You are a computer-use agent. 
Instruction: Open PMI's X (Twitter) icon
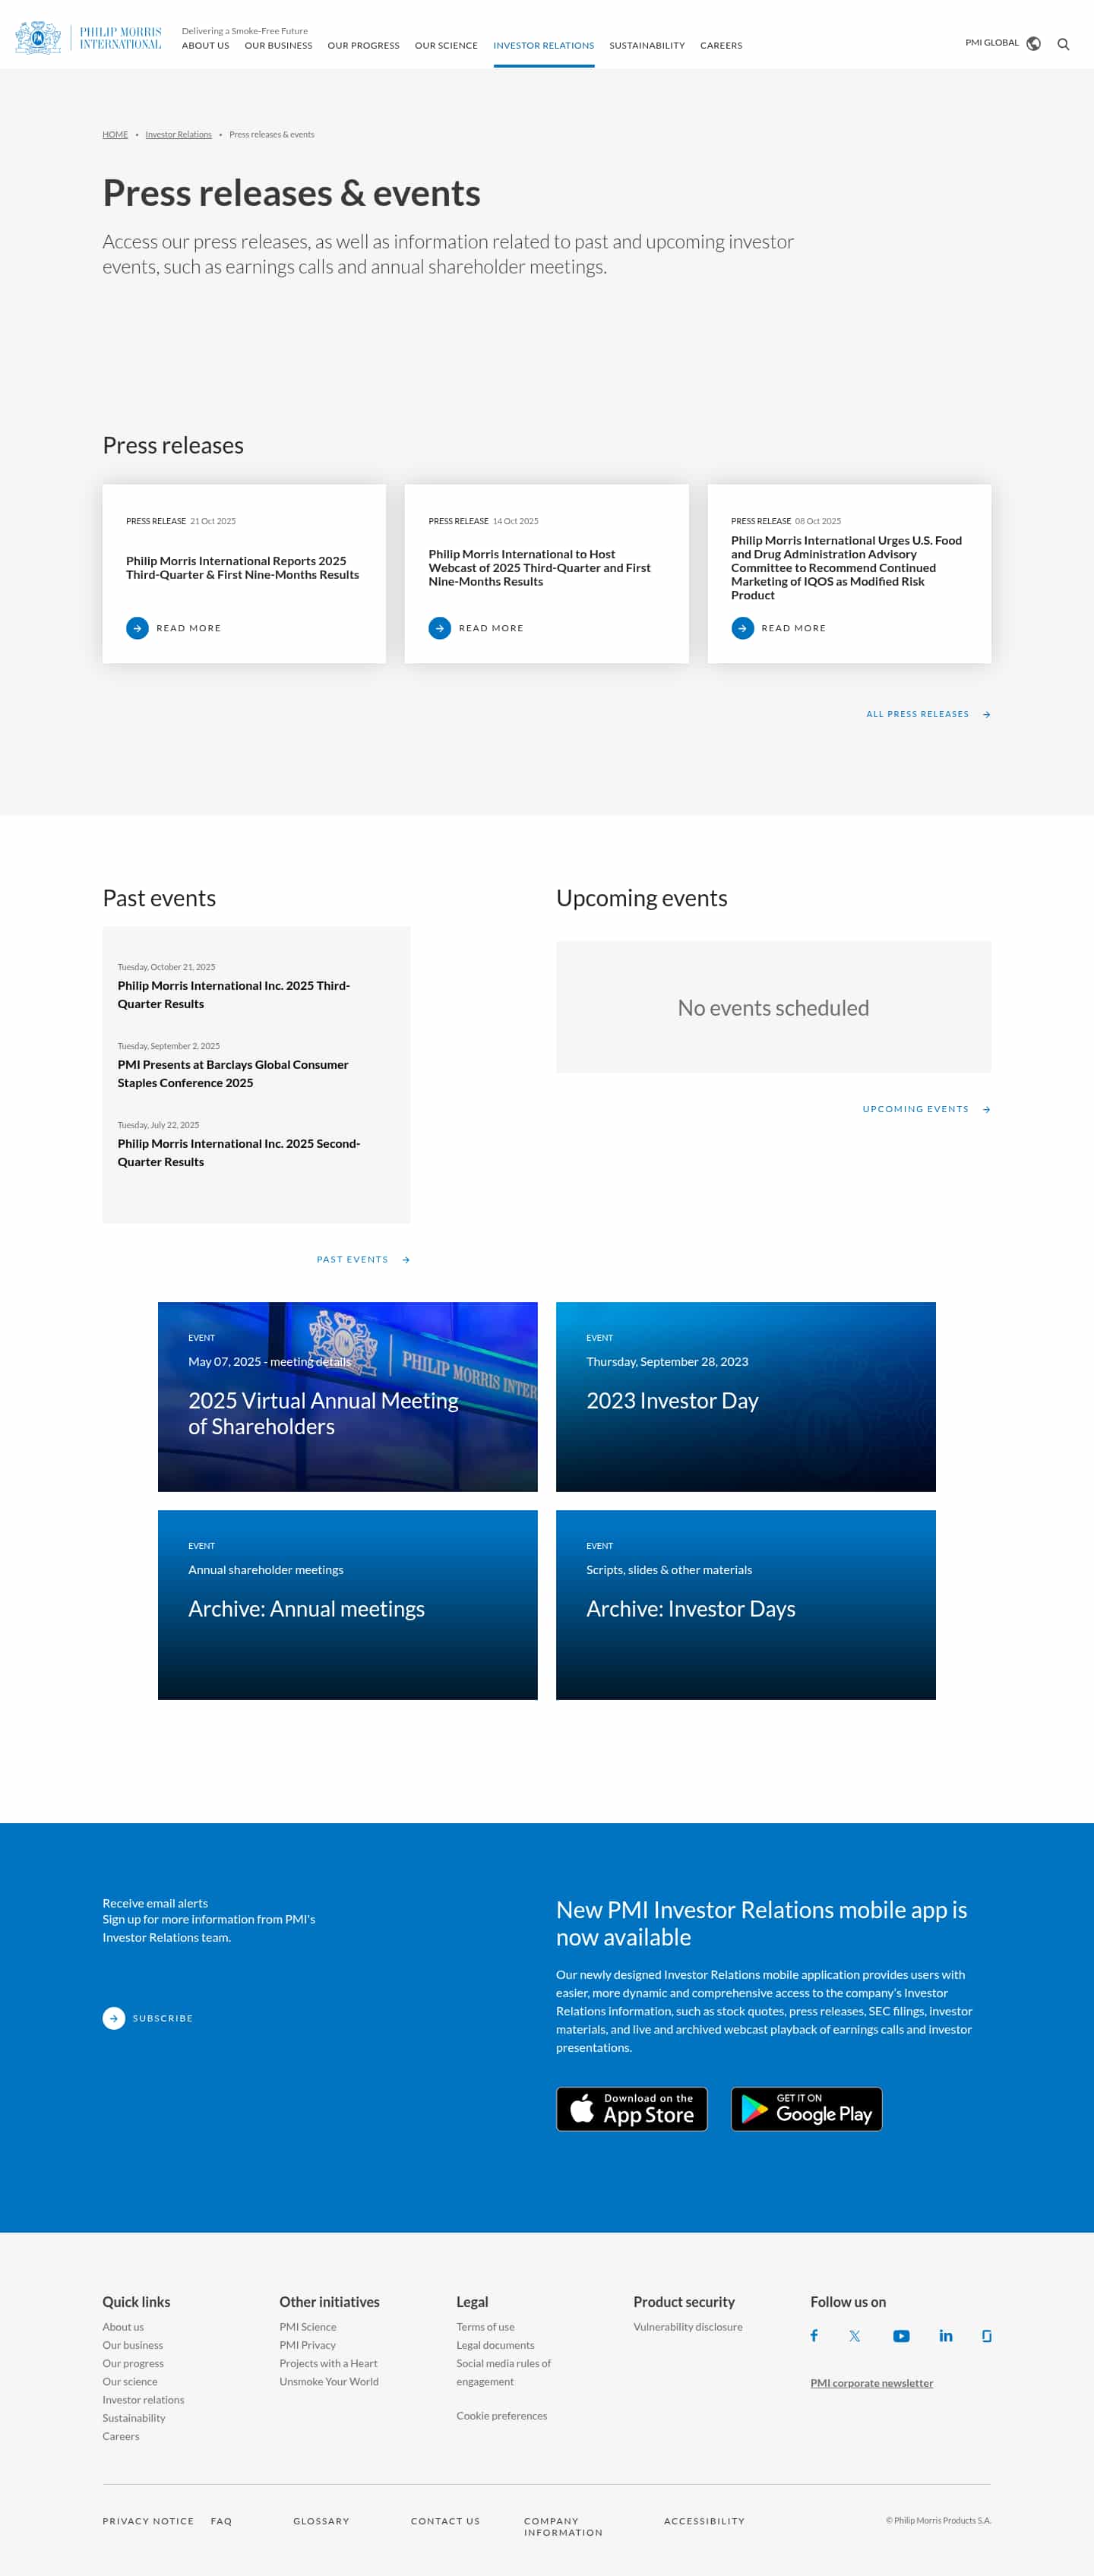click(x=855, y=2336)
